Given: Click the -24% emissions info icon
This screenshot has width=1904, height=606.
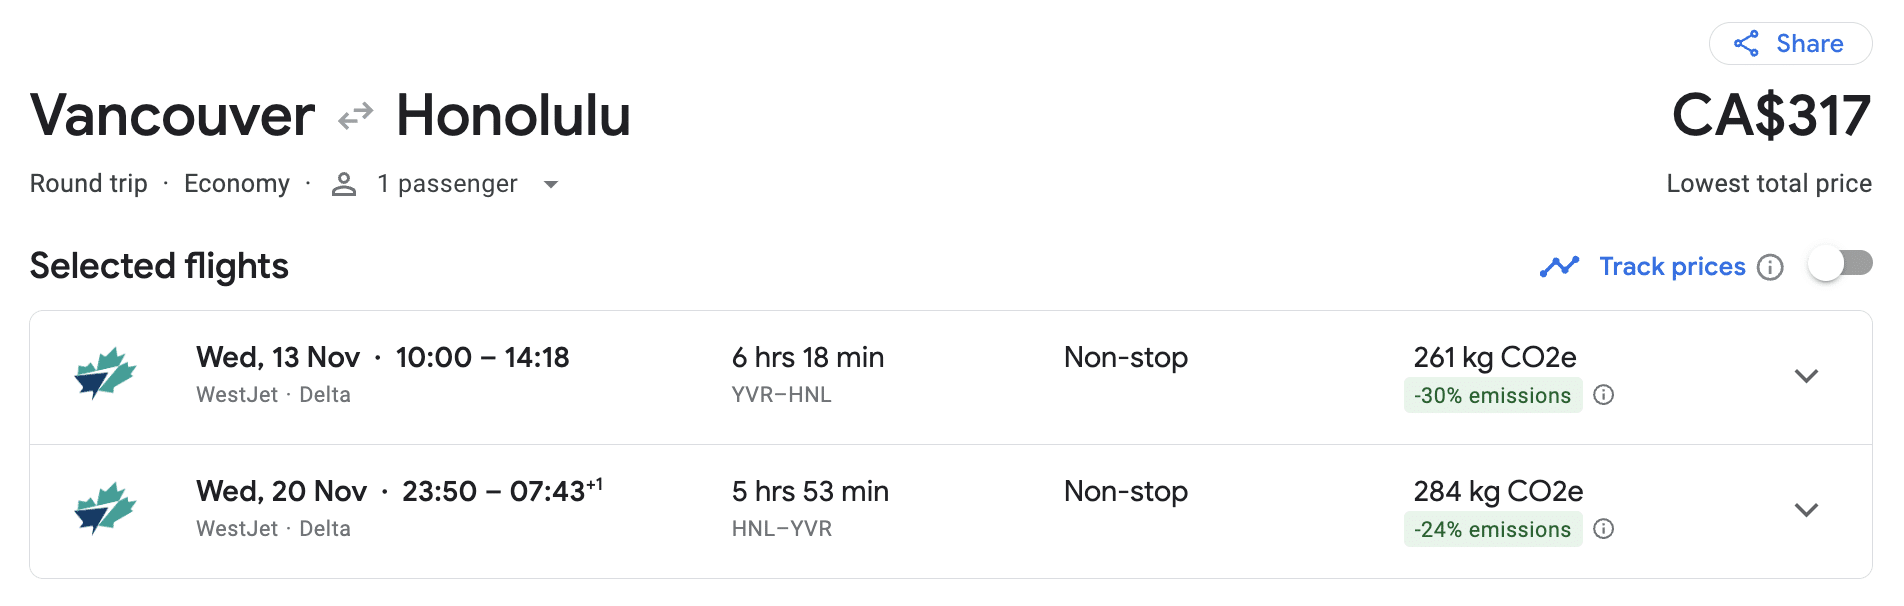Looking at the screenshot, I should tap(1603, 529).
